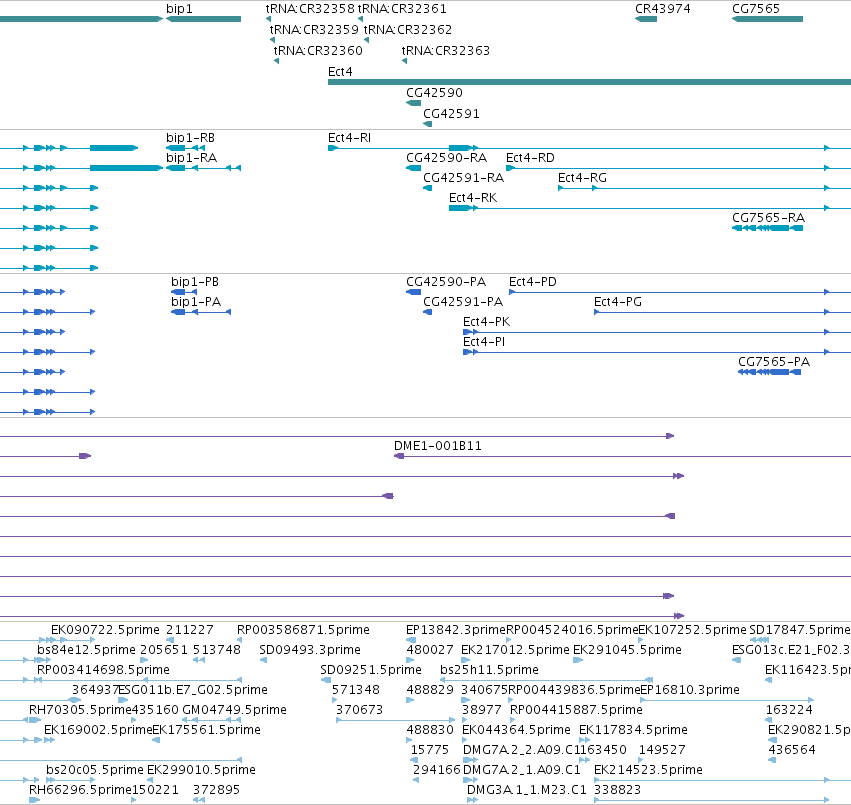Click the 211227 EST label
This screenshot has width=851, height=805.
(190, 630)
